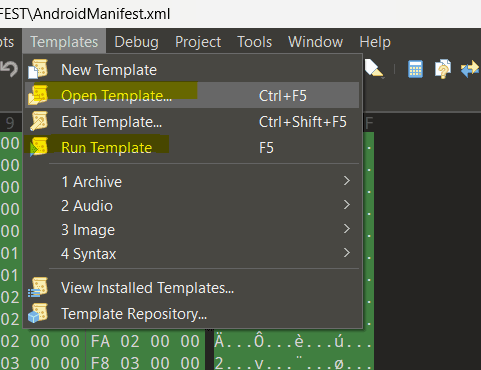Click the pages with question mark icon
Image resolution: width=481 pixels, height=370 pixels.
tap(443, 69)
